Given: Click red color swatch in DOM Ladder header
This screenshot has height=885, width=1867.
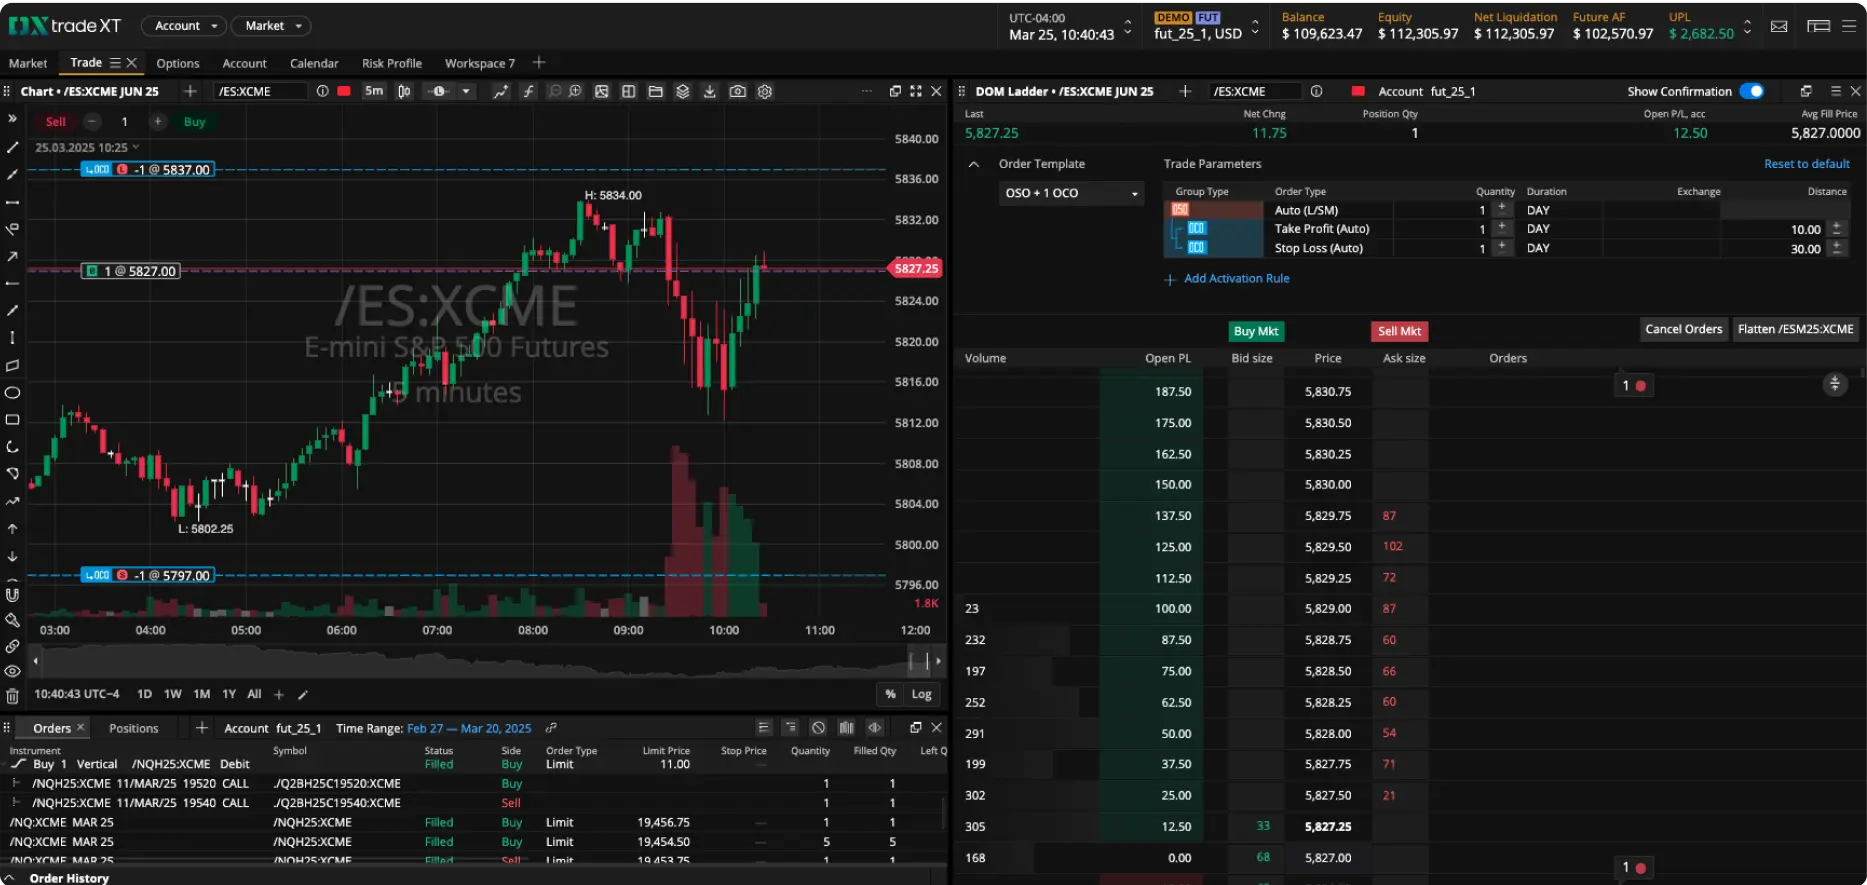Looking at the screenshot, I should [x=1358, y=91].
